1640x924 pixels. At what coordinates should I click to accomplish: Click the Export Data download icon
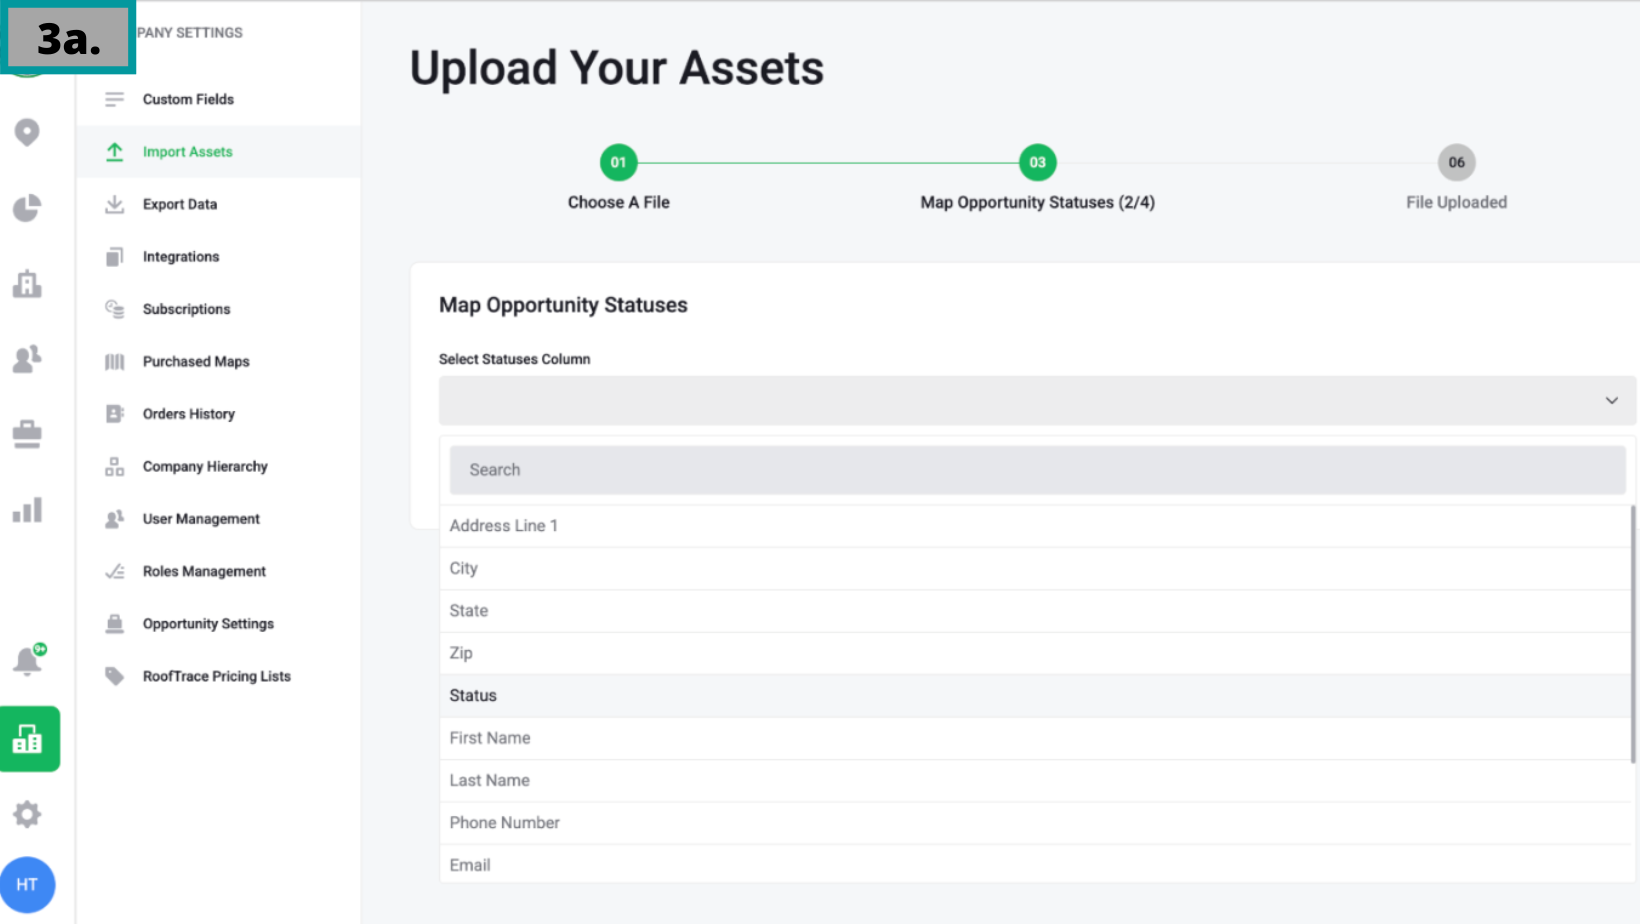coord(115,204)
